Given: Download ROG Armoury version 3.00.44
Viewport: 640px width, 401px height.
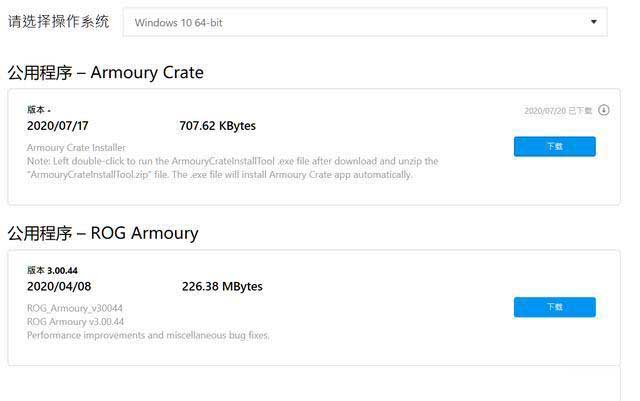Looking at the screenshot, I should [x=555, y=307].
